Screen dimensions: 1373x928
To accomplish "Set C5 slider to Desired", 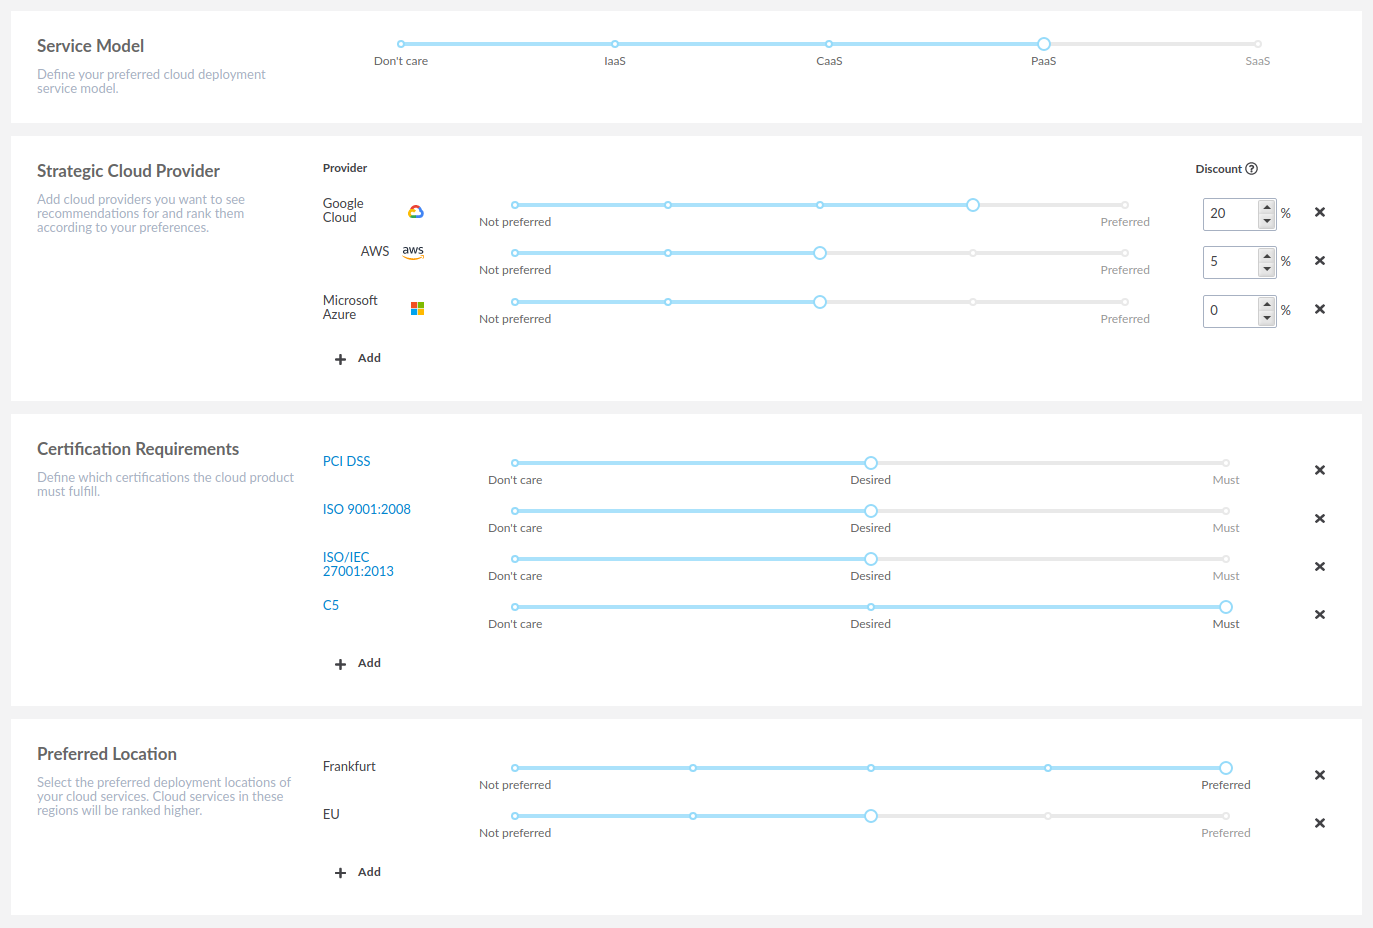I will click(x=871, y=607).
